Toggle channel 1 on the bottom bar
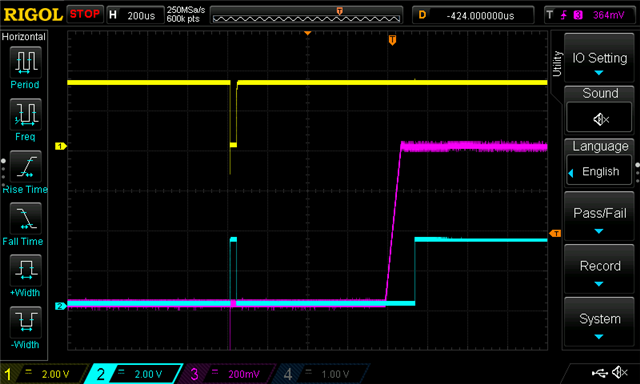The image size is (640, 384). 45,374
